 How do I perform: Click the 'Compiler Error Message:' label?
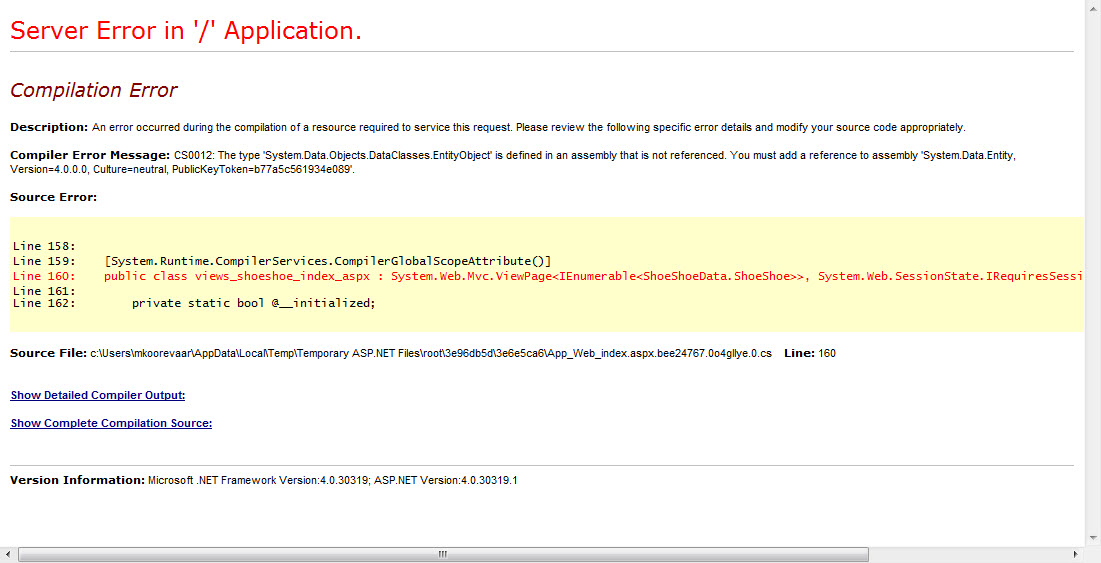pos(90,155)
